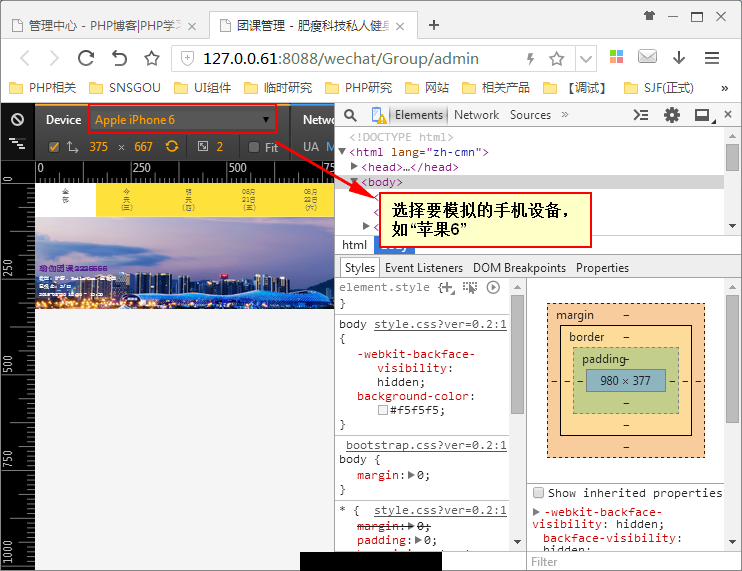Screen dimensions: 742x571
Task: Open the SNSGOU bookmark folder
Action: [125, 88]
